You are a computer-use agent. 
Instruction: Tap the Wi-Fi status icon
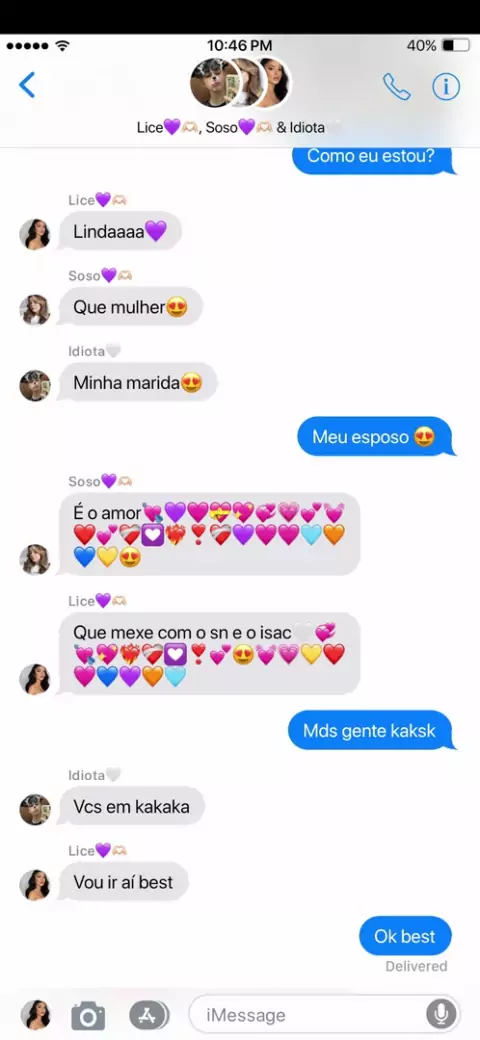63,46
